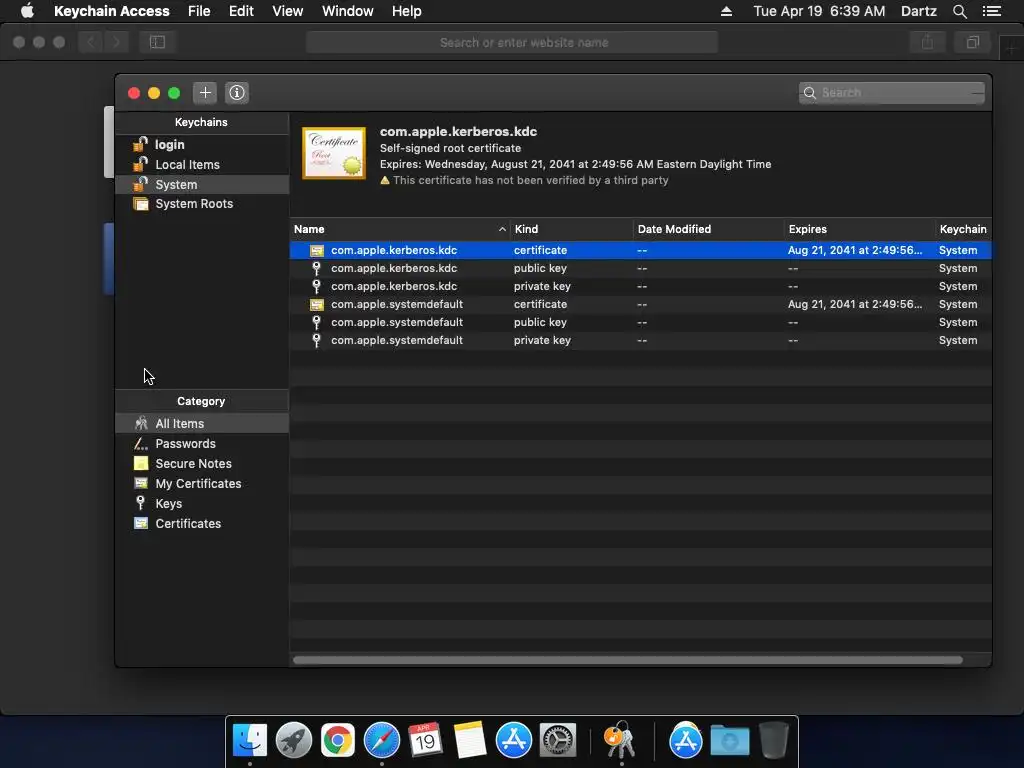Image resolution: width=1024 pixels, height=768 pixels.
Task: Select the com.apple.kerberos.kdc public key row
Action: [x=641, y=268]
